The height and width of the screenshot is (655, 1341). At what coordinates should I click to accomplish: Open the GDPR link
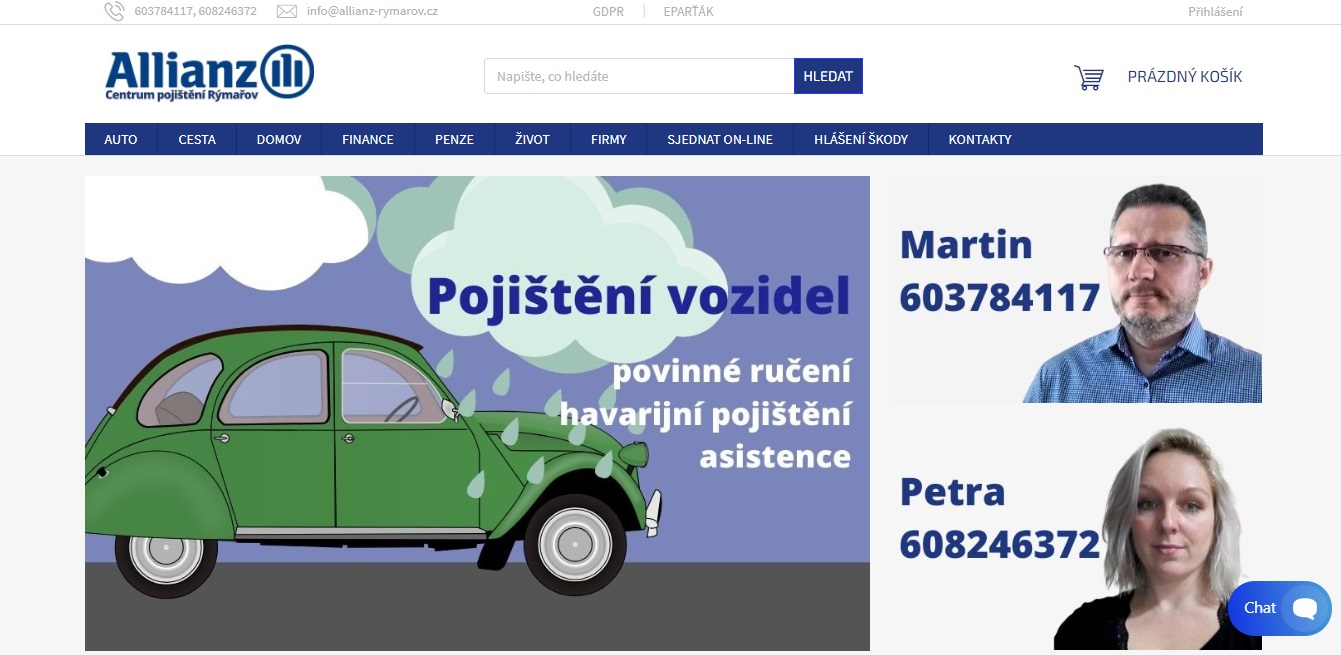point(608,12)
